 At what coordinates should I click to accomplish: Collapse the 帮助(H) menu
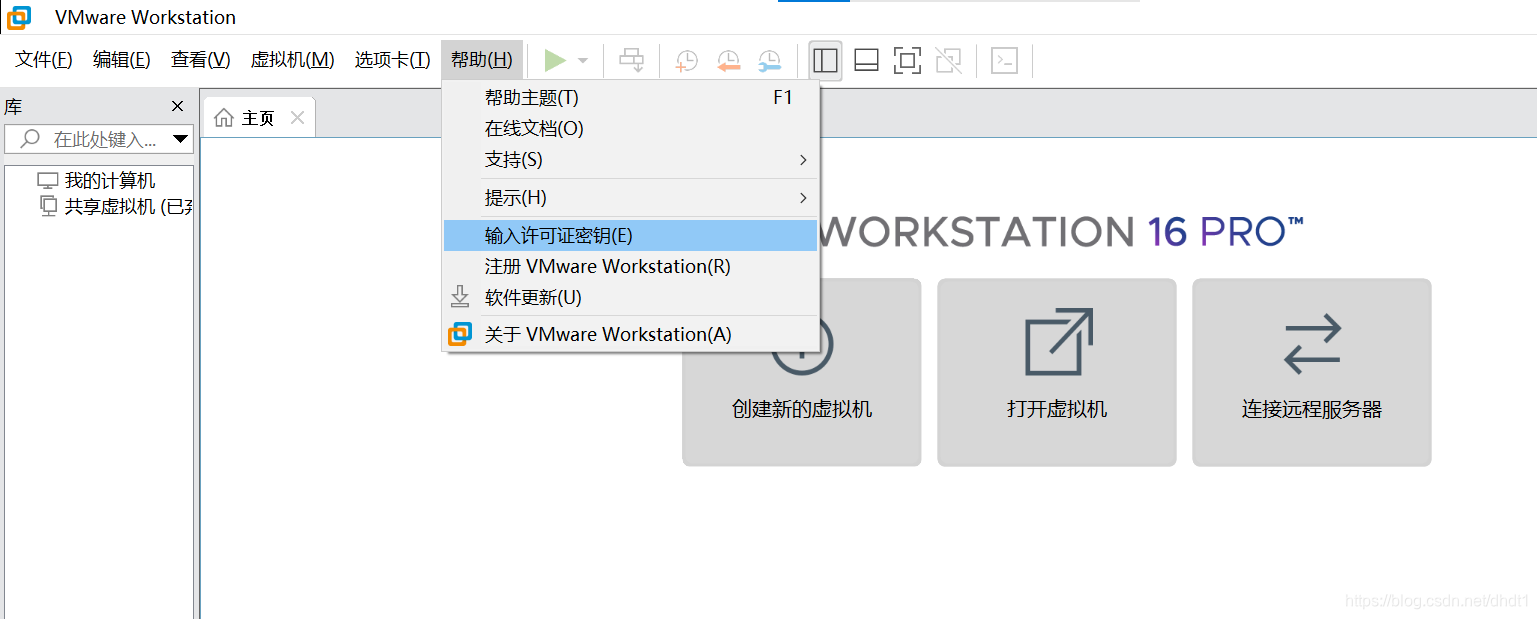(x=482, y=60)
